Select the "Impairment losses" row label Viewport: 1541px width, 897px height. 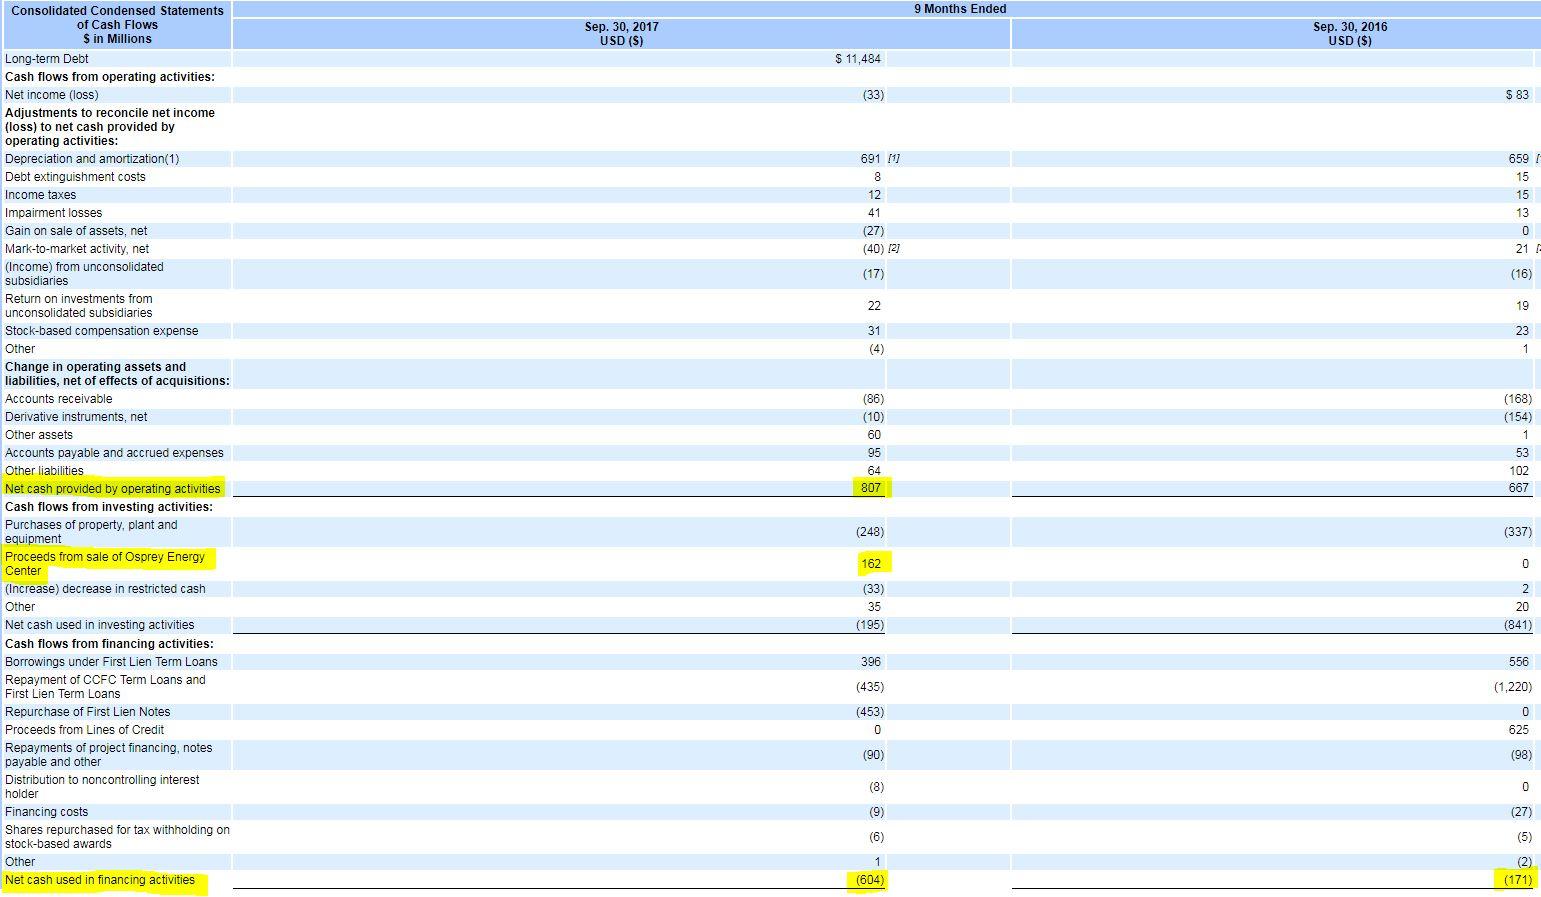[53, 213]
